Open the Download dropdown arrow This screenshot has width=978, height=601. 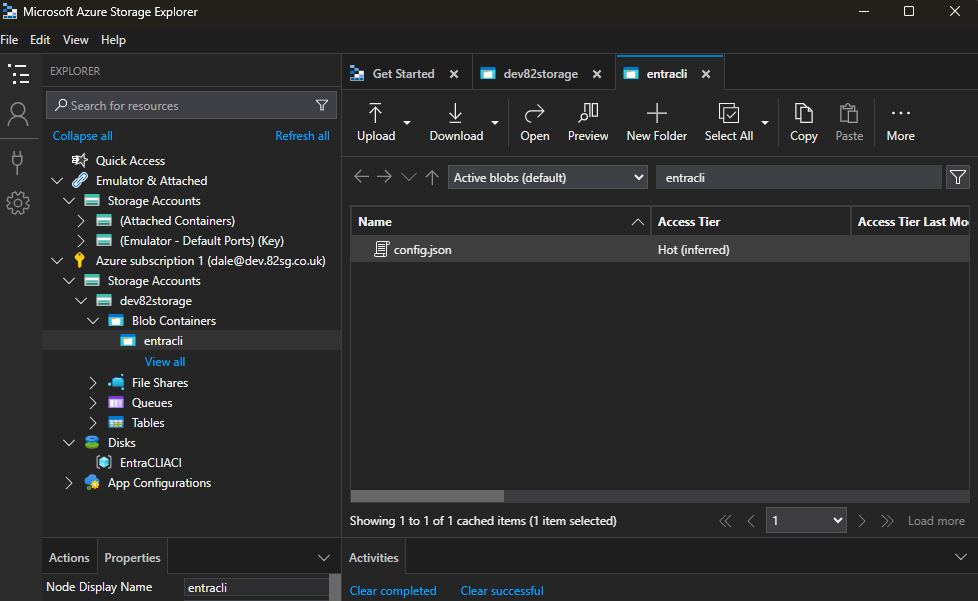click(x=495, y=123)
